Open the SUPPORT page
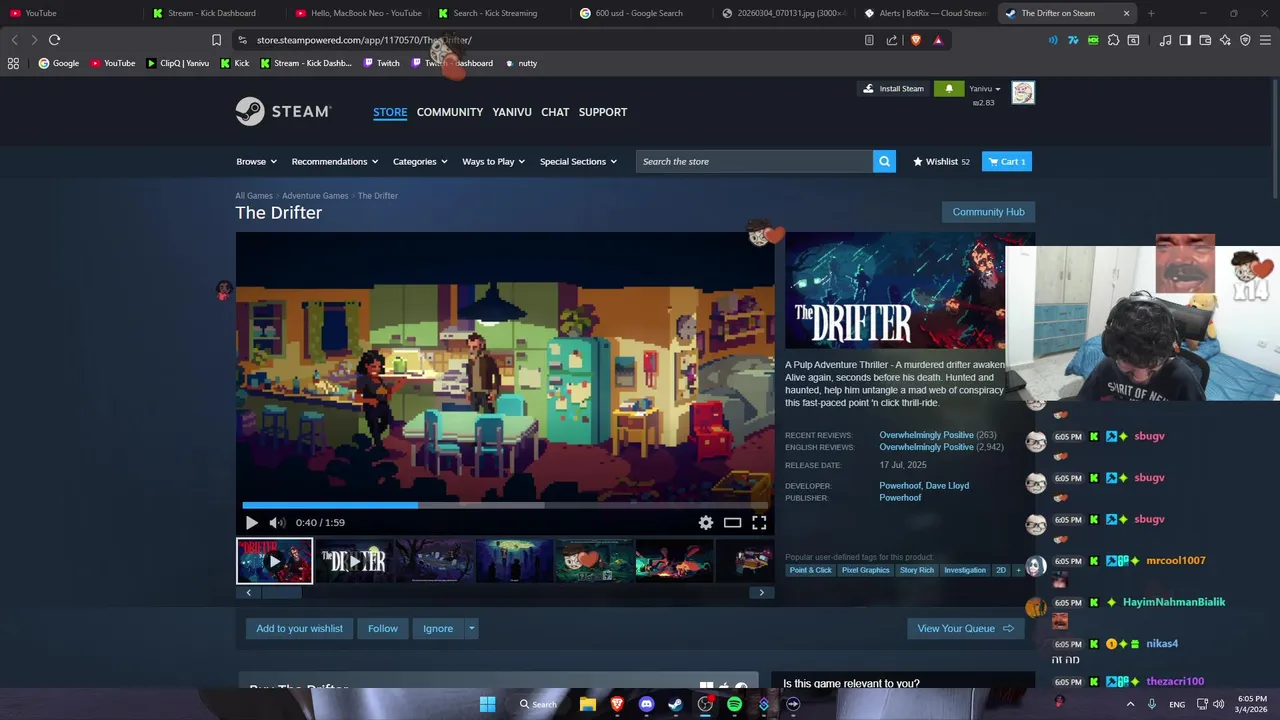The height and width of the screenshot is (720, 1280). click(603, 112)
